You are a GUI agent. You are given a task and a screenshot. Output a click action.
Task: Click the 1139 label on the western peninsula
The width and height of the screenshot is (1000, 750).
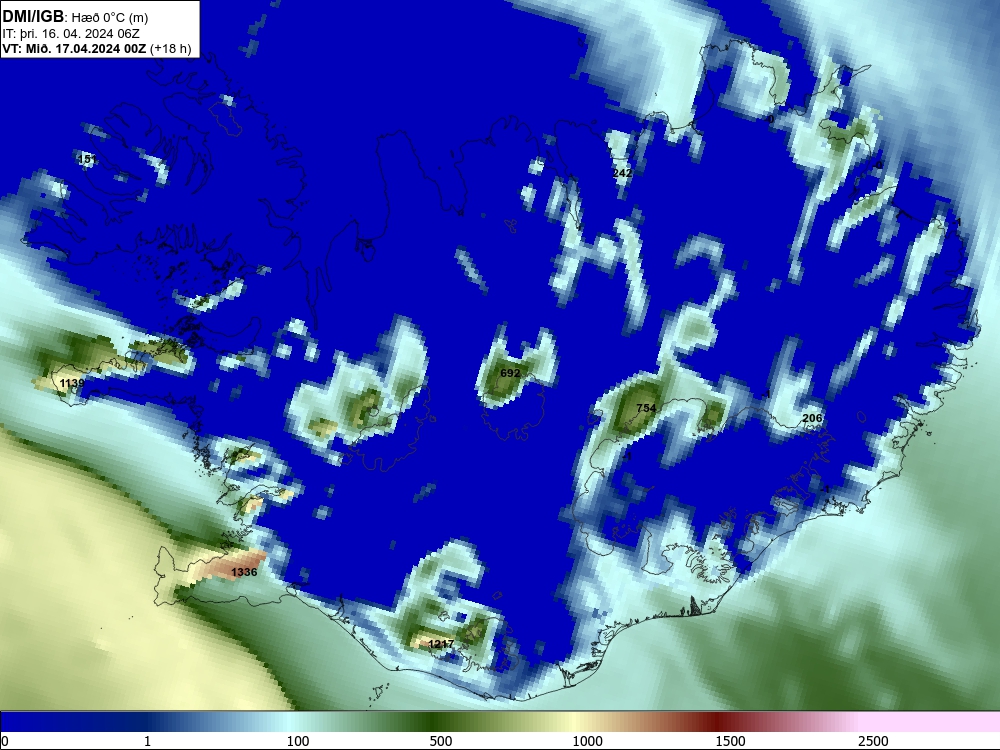[x=71, y=383]
